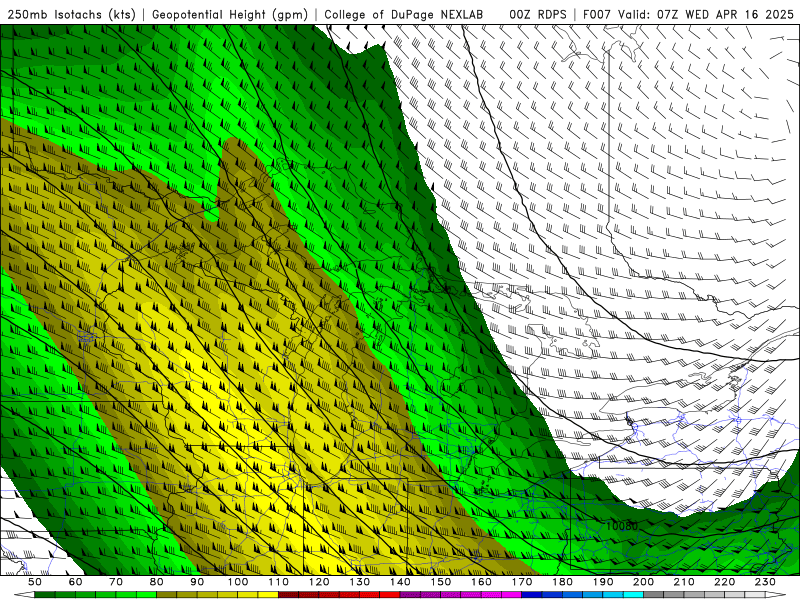Screen dimensions: 800x600
Task: Click the '100' legend scale value
Action: click(x=238, y=582)
